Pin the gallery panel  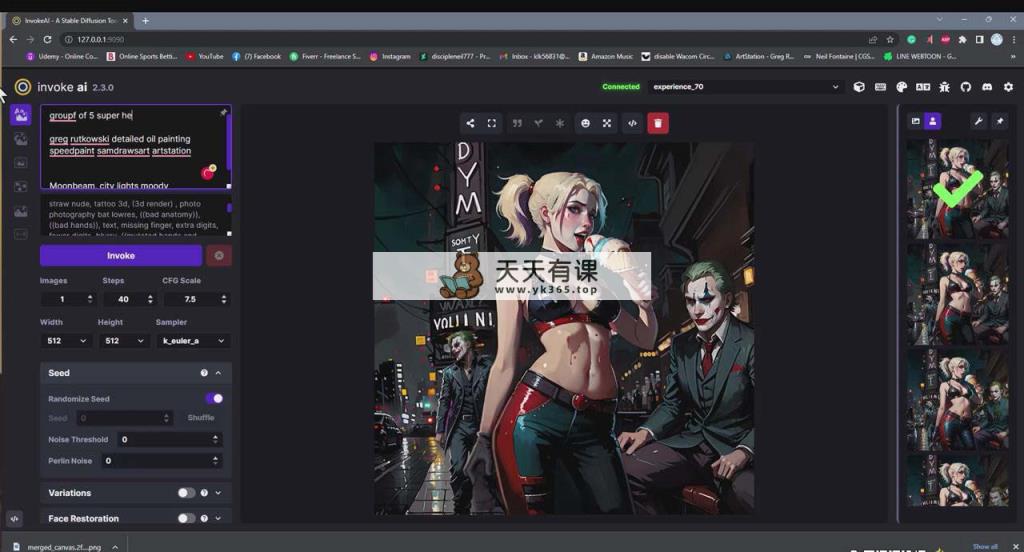(1000, 121)
